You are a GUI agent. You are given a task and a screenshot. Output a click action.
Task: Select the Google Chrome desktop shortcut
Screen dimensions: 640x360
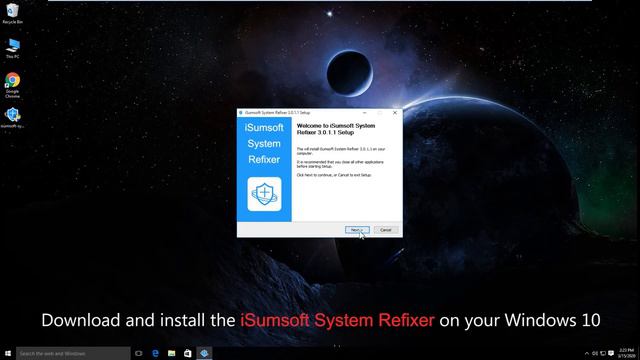click(13, 85)
